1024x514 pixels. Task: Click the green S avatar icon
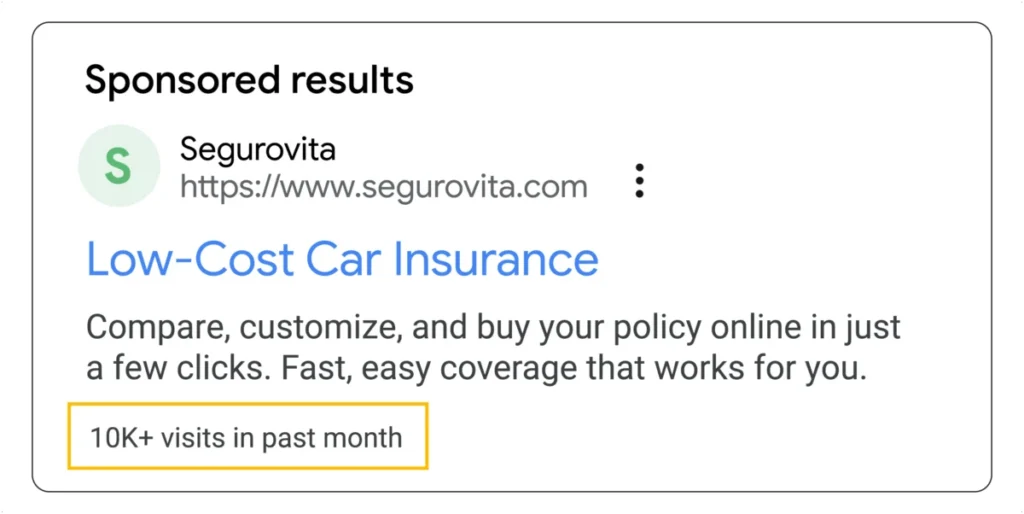tap(119, 166)
